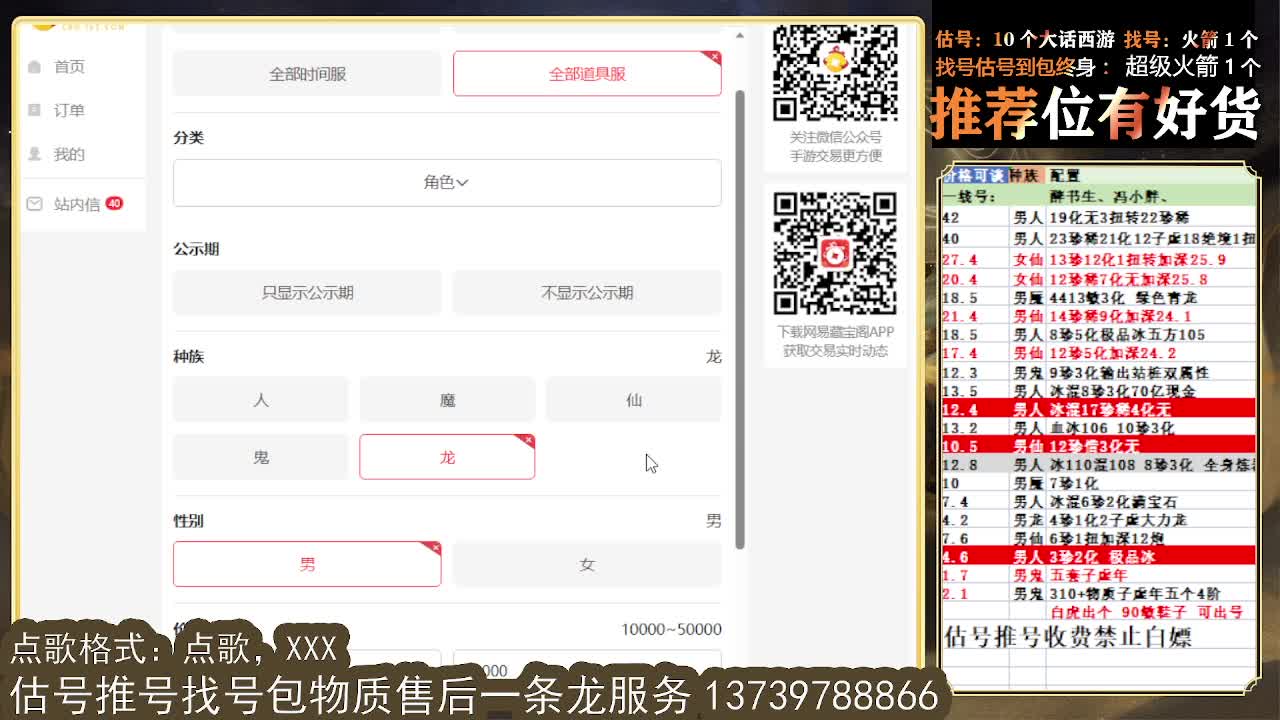Remove the 龙 race selection via its X
1280x720 pixels.
(x=529, y=438)
